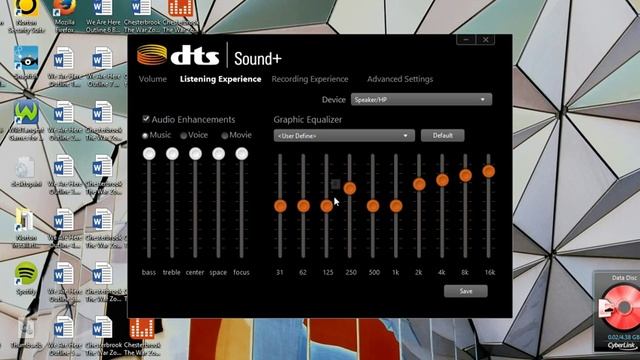Click the 31 Hz equalizer slider knob
The height and width of the screenshot is (360, 640).
(280, 206)
